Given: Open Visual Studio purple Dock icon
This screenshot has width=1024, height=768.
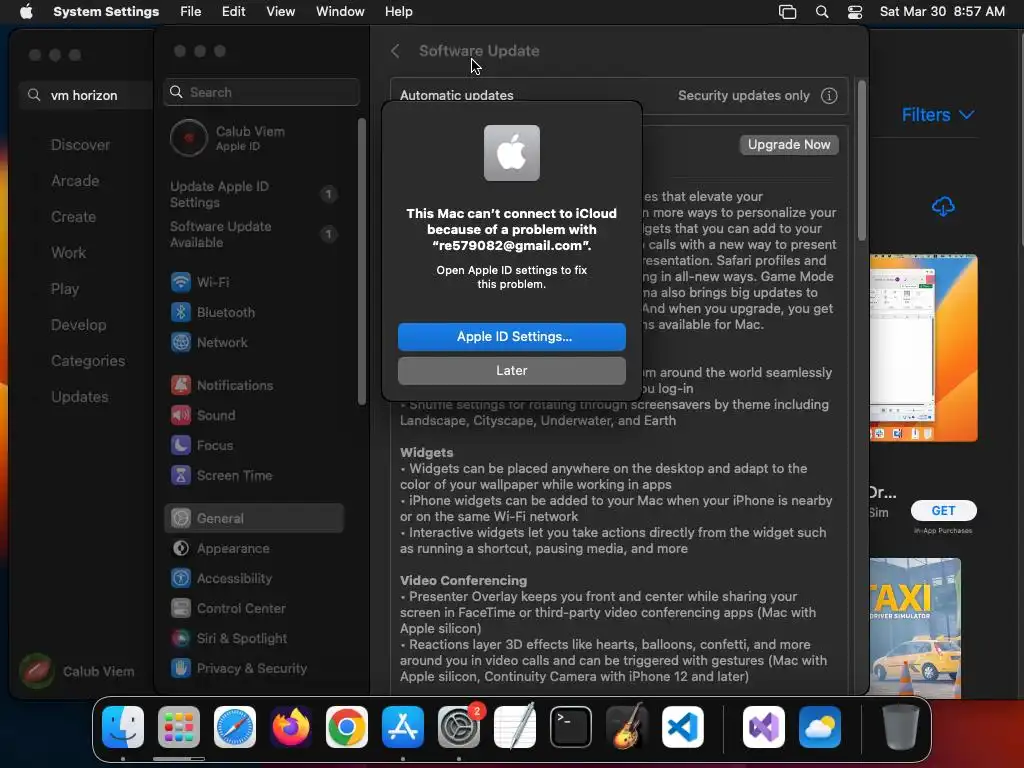Looking at the screenshot, I should click(x=764, y=727).
